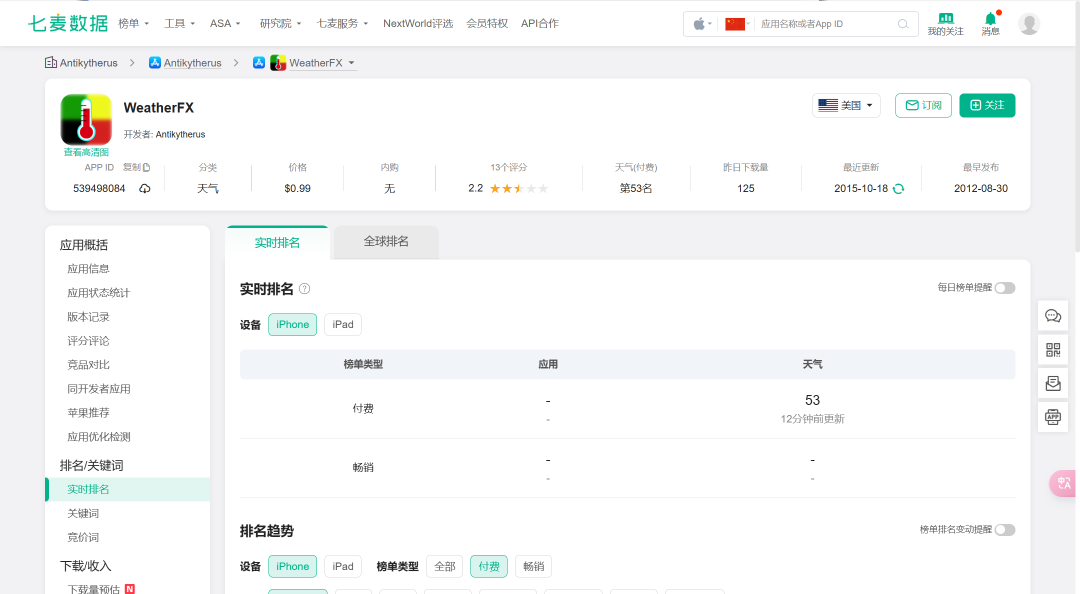Click the 订阅 subscribe button
Image resolution: width=1080 pixels, height=594 pixels.
[x=923, y=105]
